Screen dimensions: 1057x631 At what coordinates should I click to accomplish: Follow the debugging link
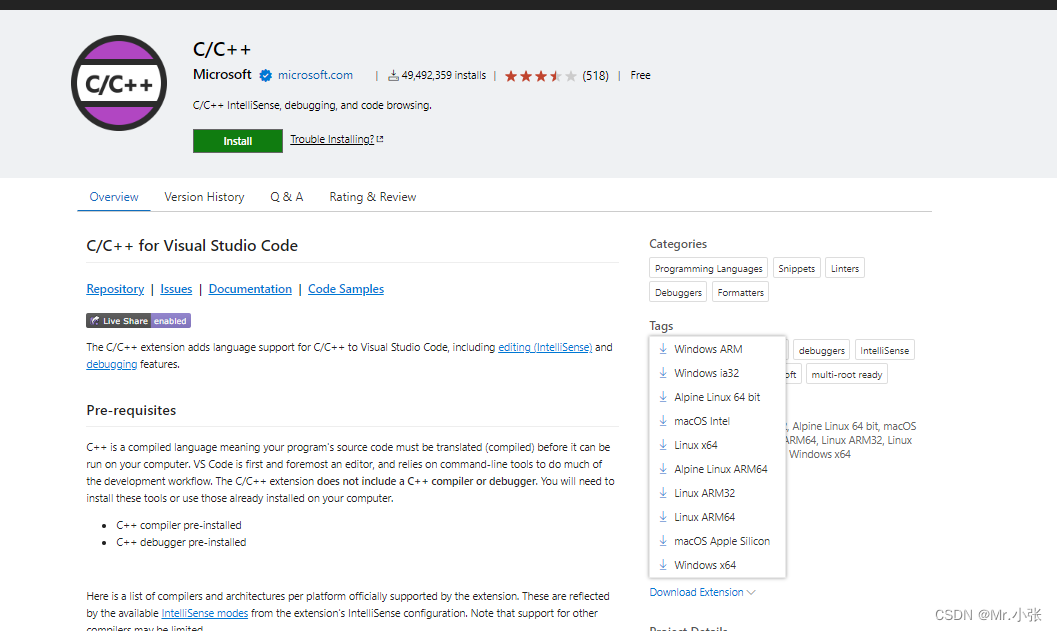click(111, 364)
